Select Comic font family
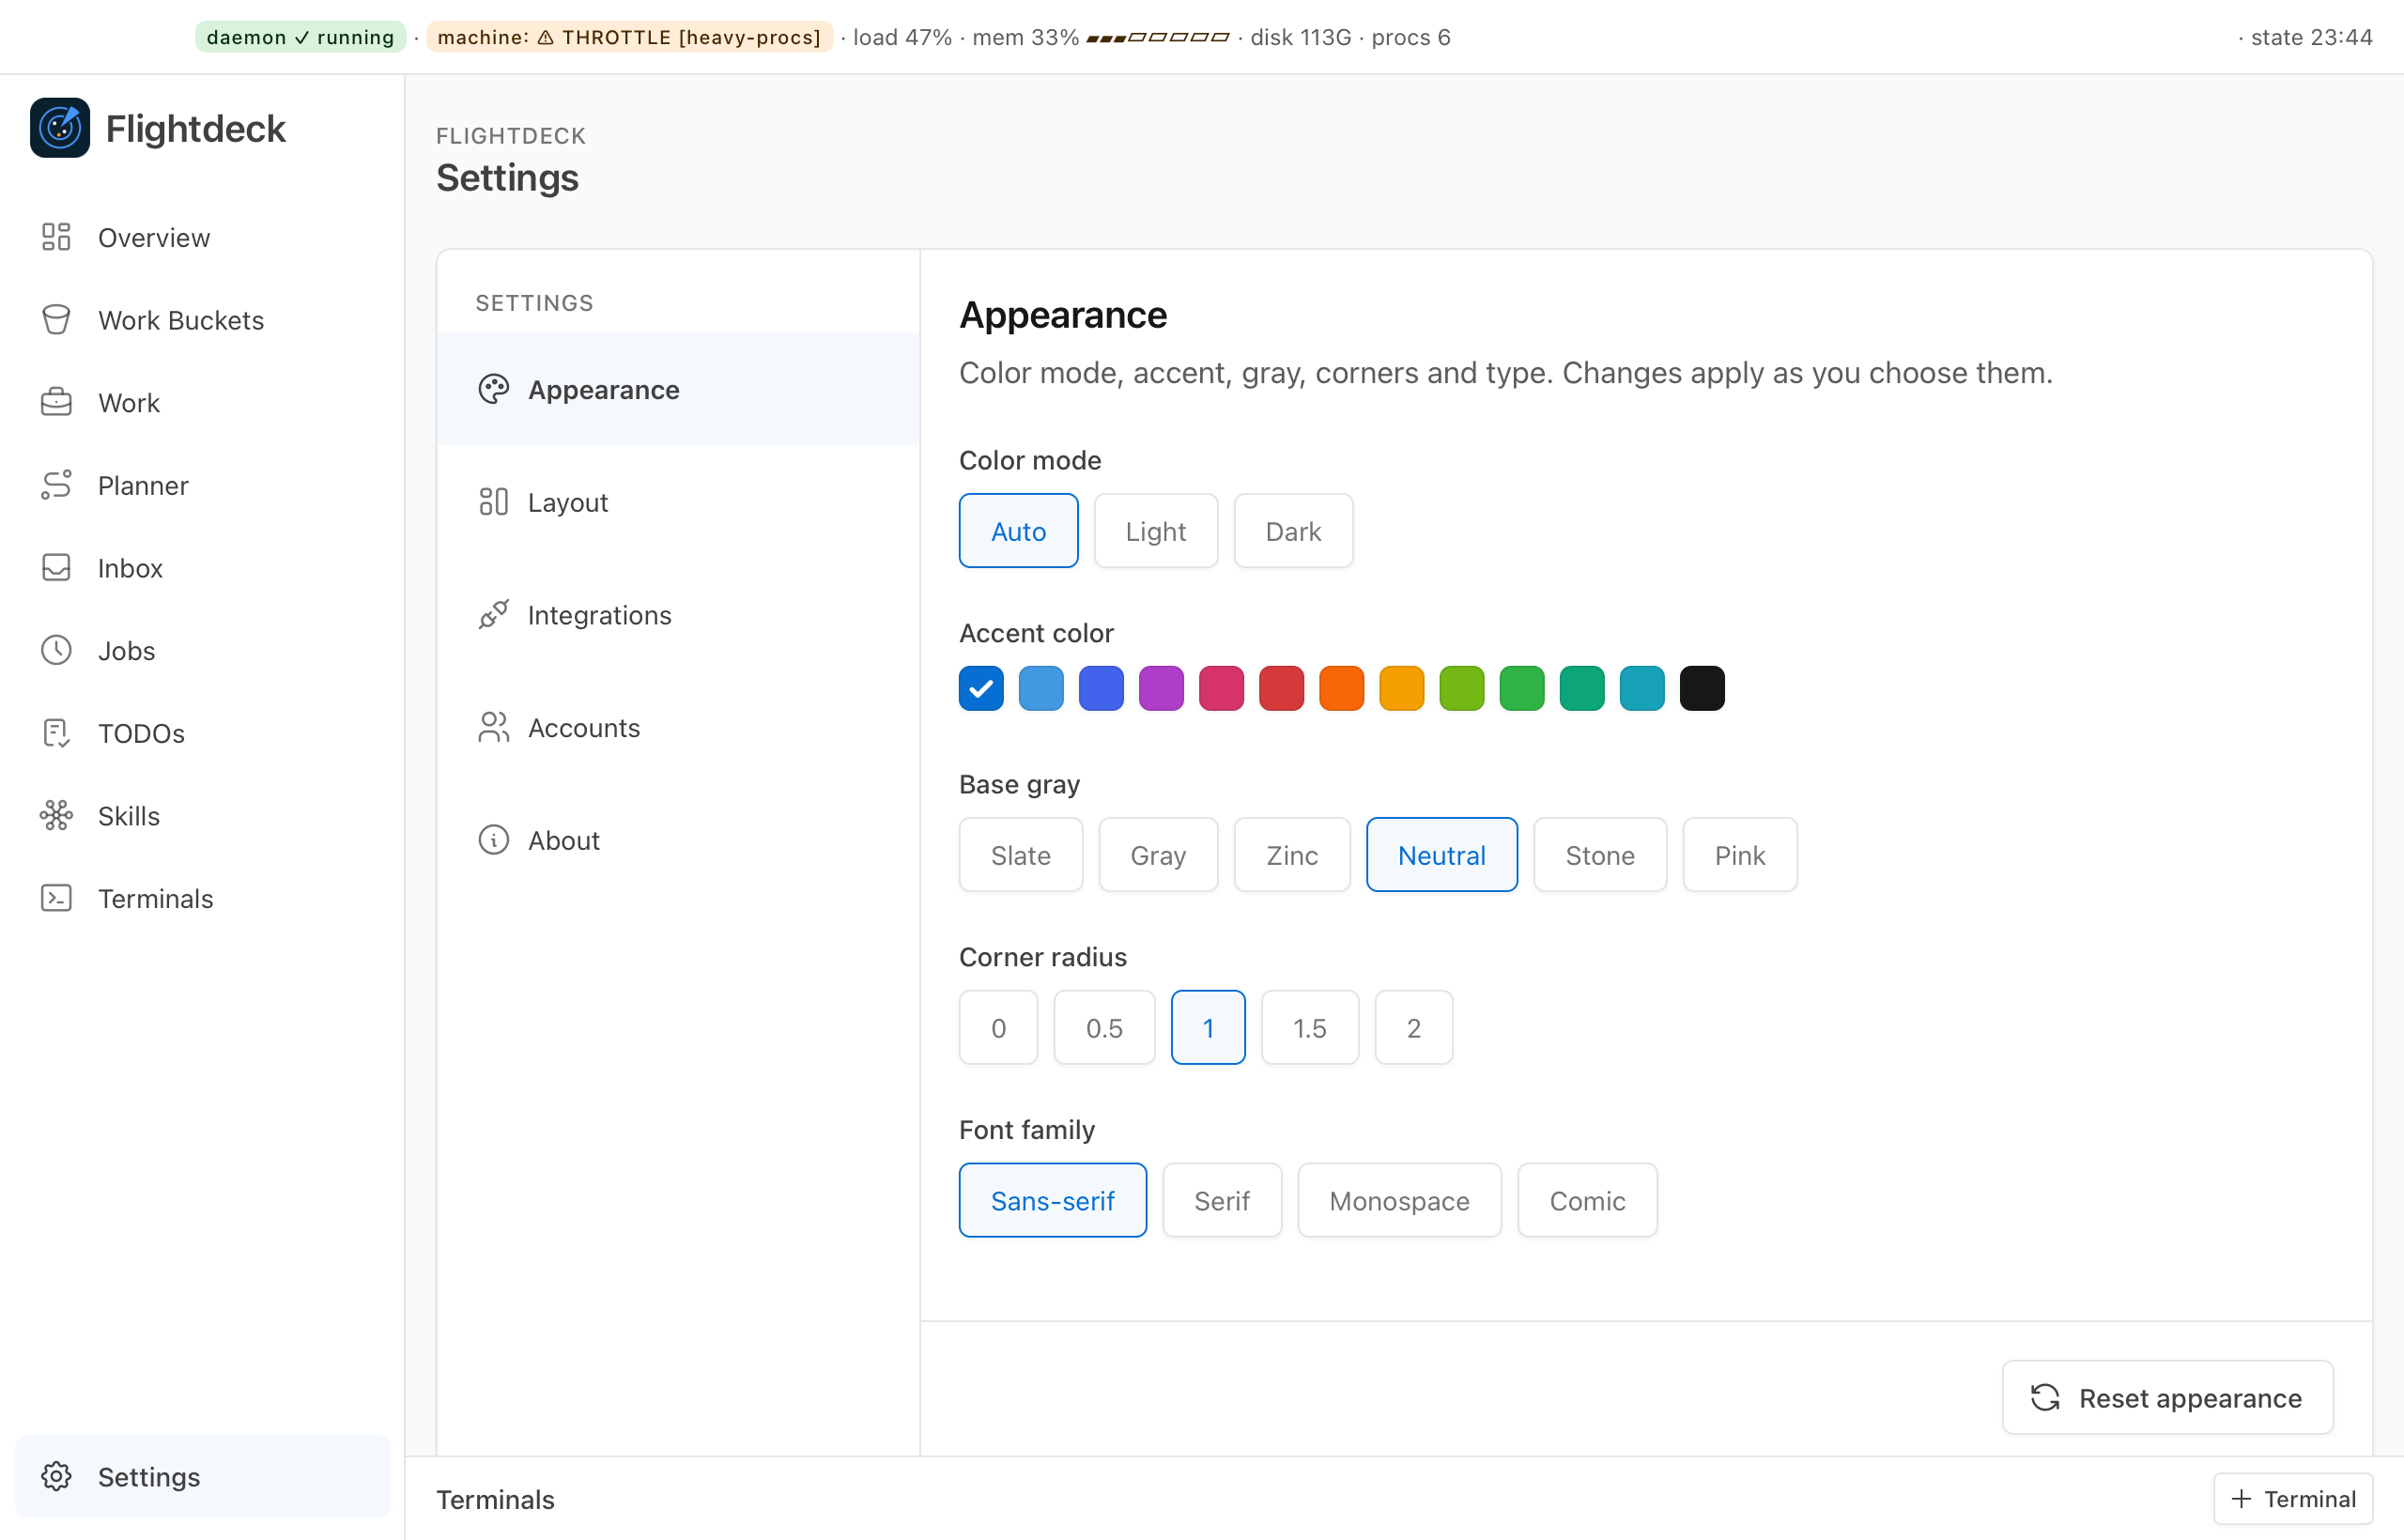2404x1540 pixels. tap(1587, 1200)
